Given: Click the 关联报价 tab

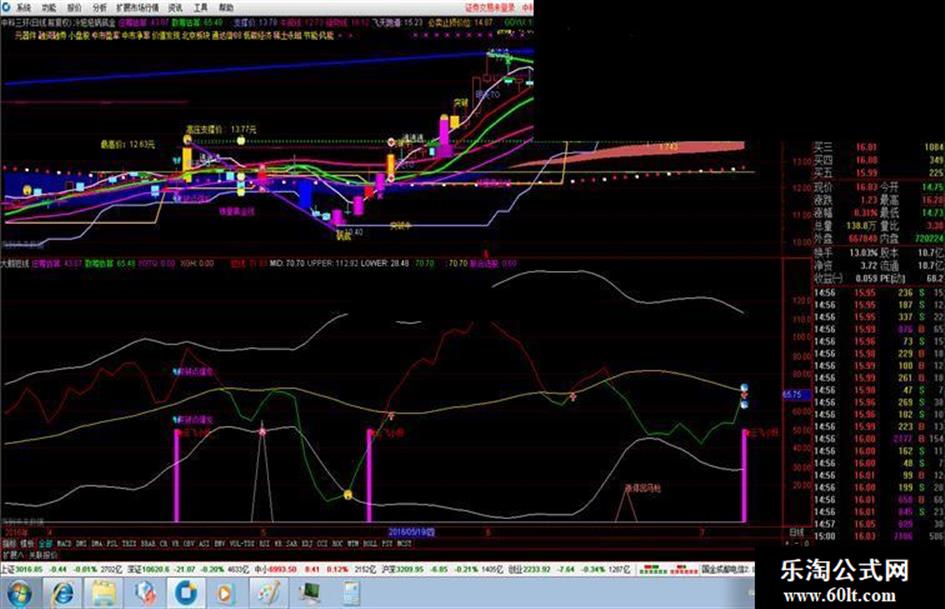Looking at the screenshot, I should pyautogui.click(x=43, y=555).
